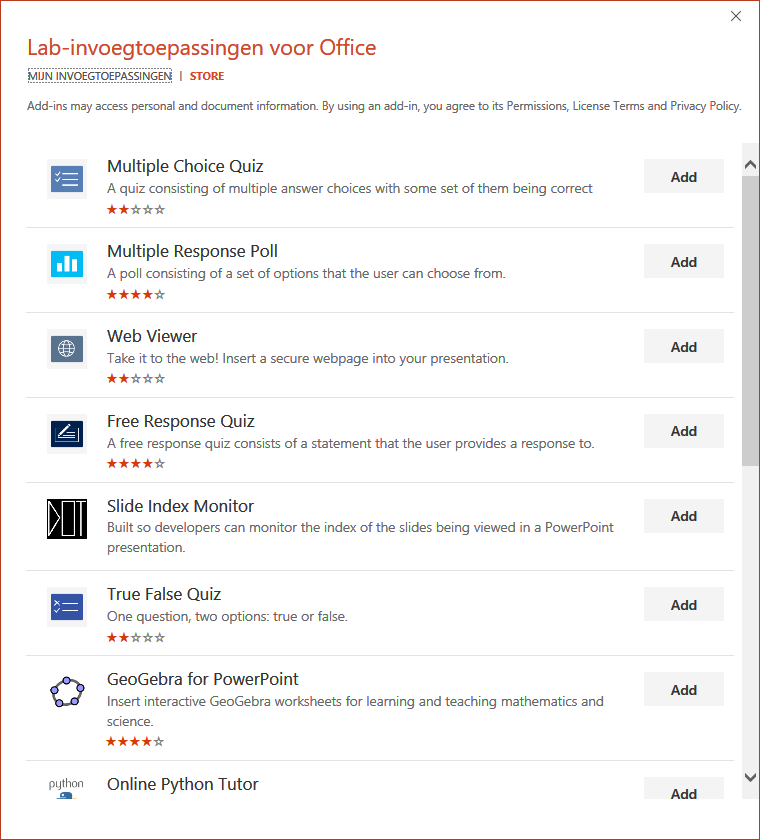Switch to the STORE tab

click(207, 76)
